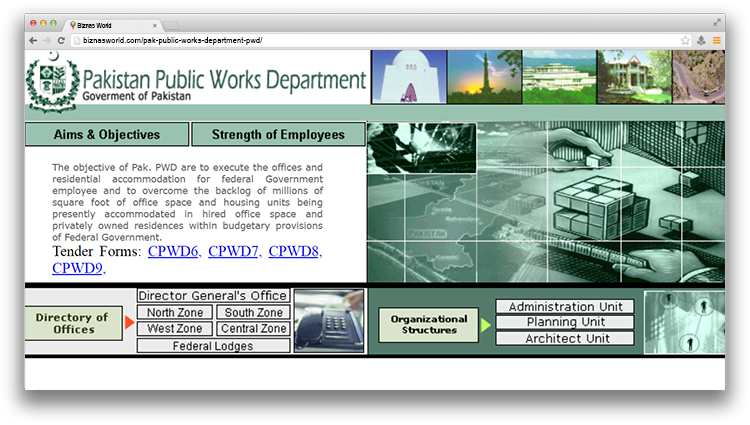
Task: Reload the page with refresh icon
Action: pos(61,41)
